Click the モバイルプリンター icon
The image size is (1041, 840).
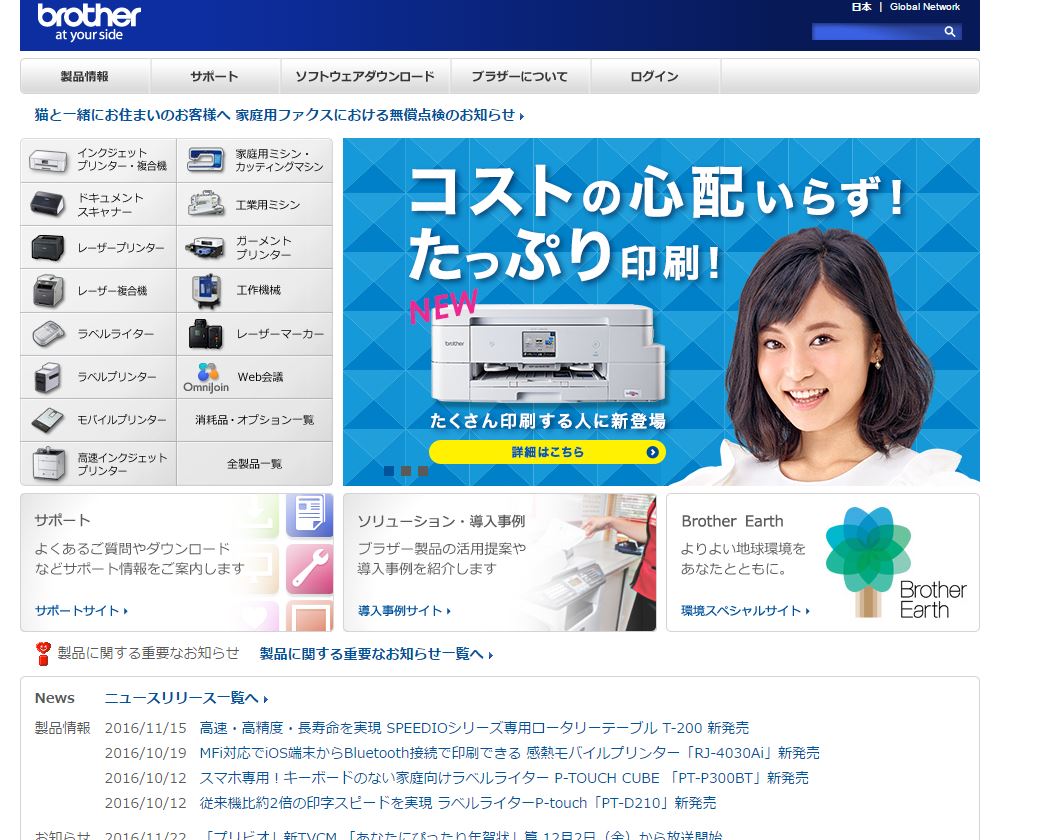[48, 420]
